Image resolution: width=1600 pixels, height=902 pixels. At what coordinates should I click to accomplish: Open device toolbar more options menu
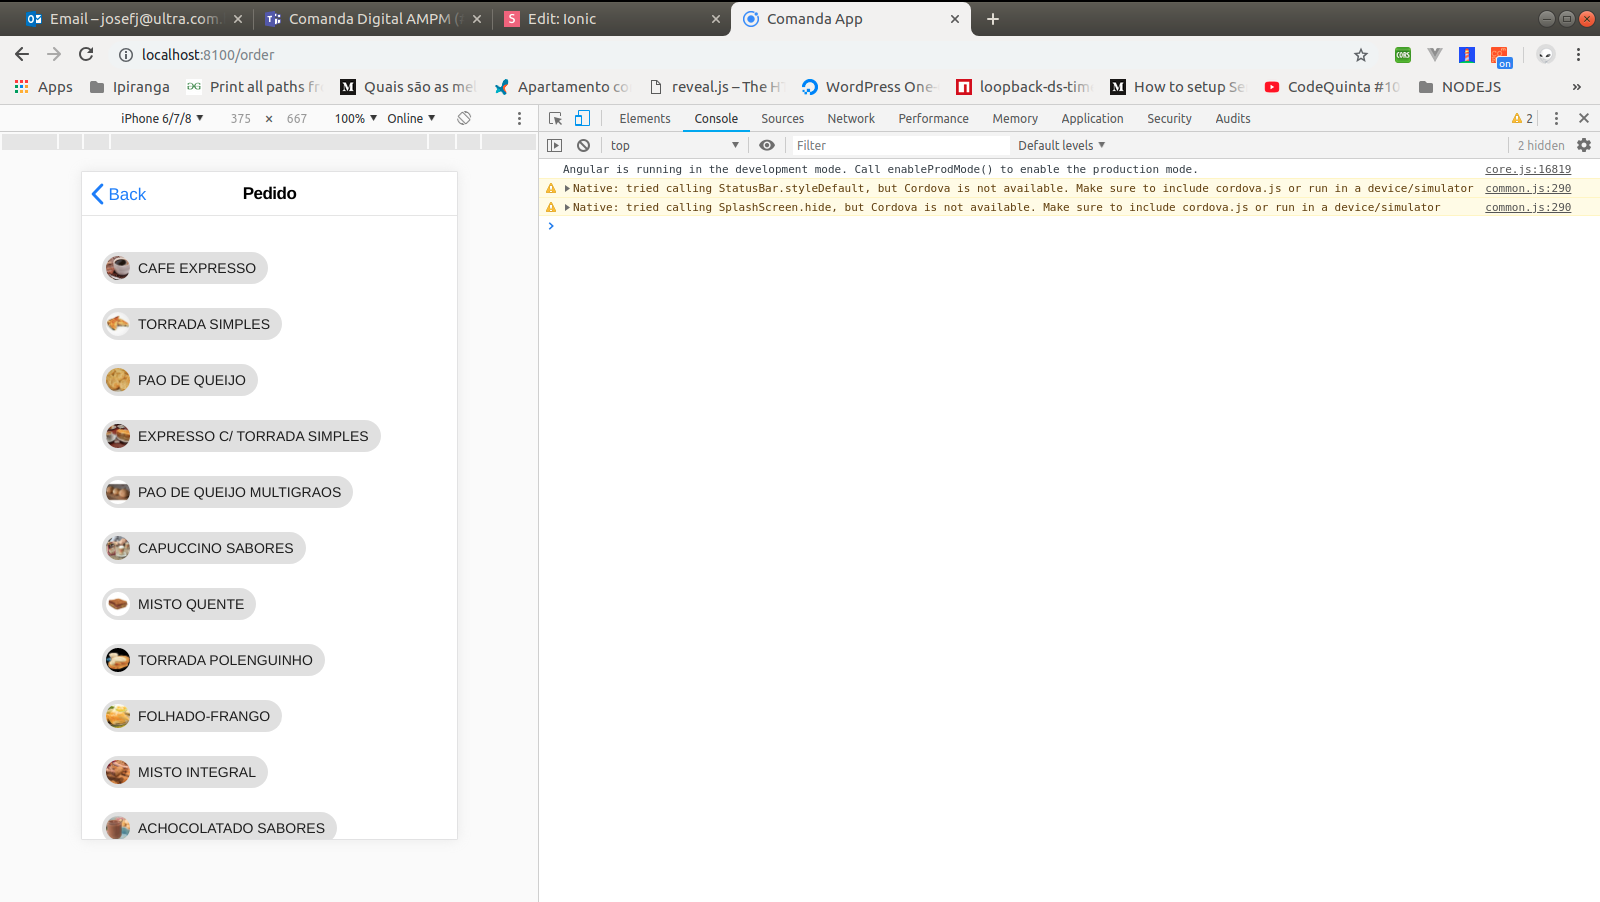[519, 118]
